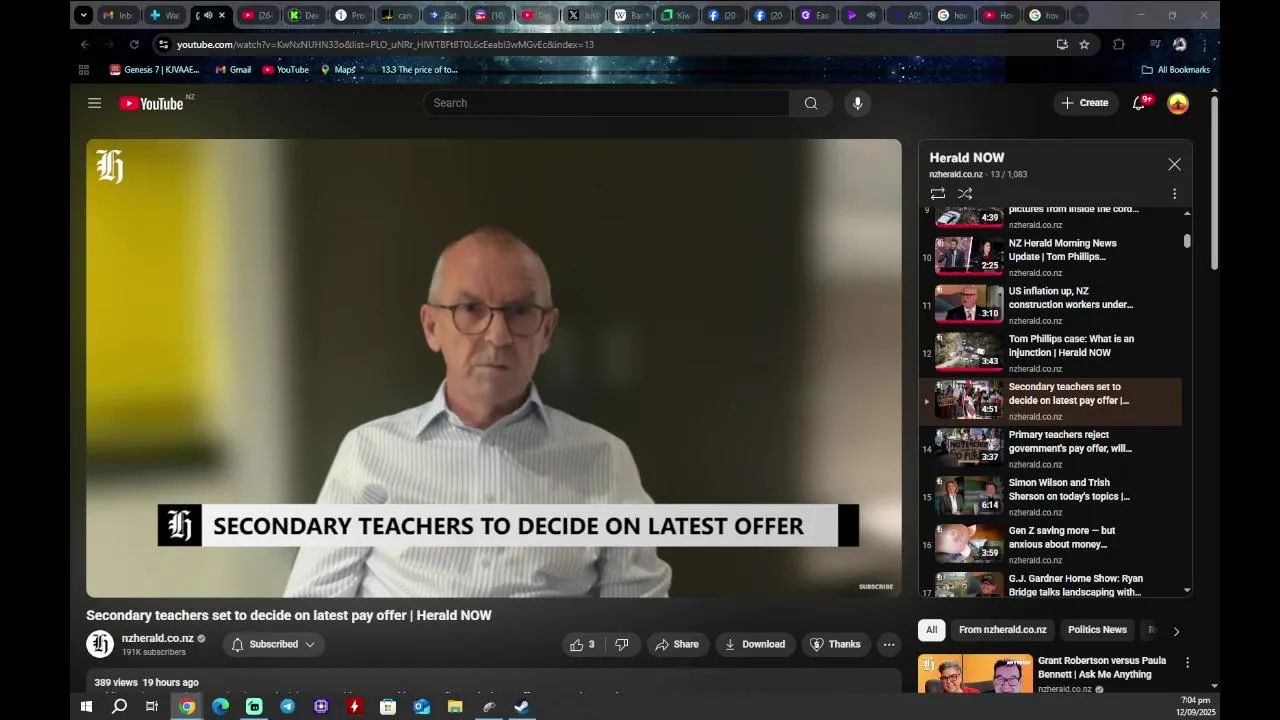Open the Apps grid in bookmarks bar
Image resolution: width=1280 pixels, height=720 pixels.
[84, 70]
